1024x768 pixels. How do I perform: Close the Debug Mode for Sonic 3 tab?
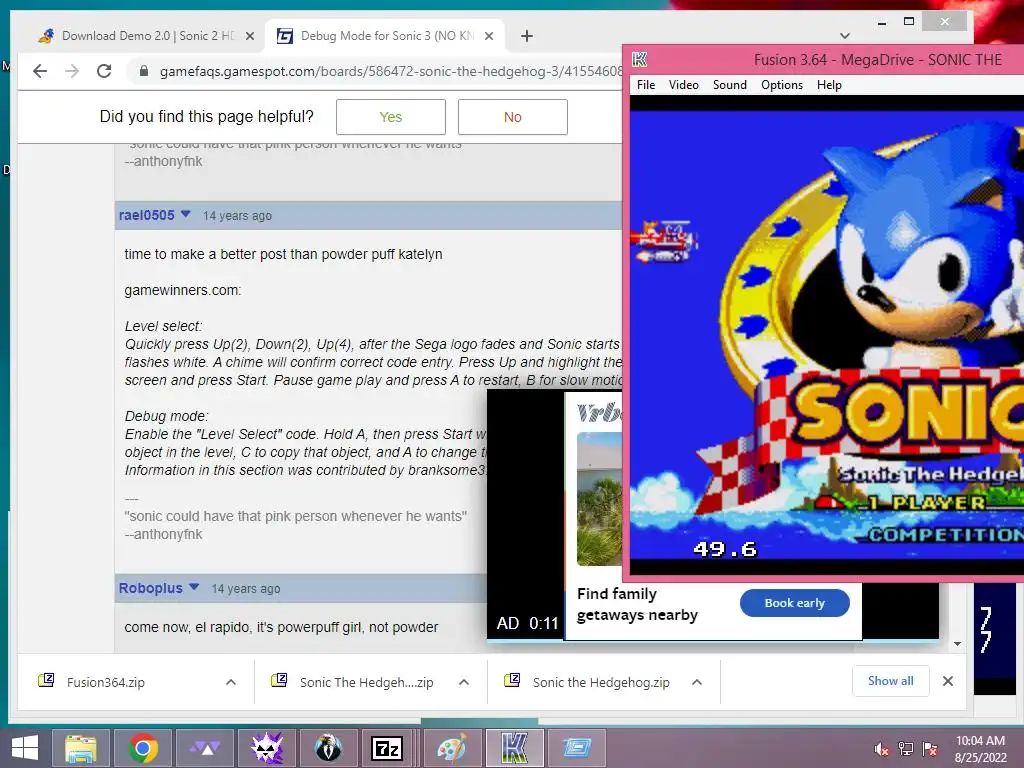pyautogui.click(x=488, y=37)
